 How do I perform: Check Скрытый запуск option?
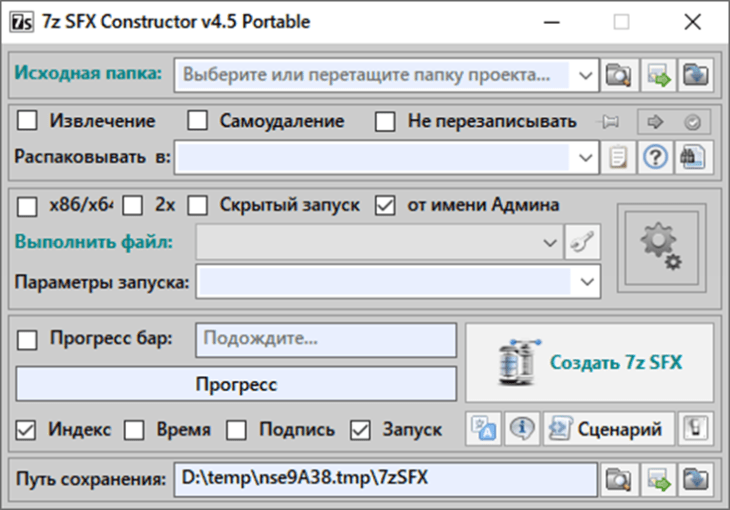click(197, 205)
